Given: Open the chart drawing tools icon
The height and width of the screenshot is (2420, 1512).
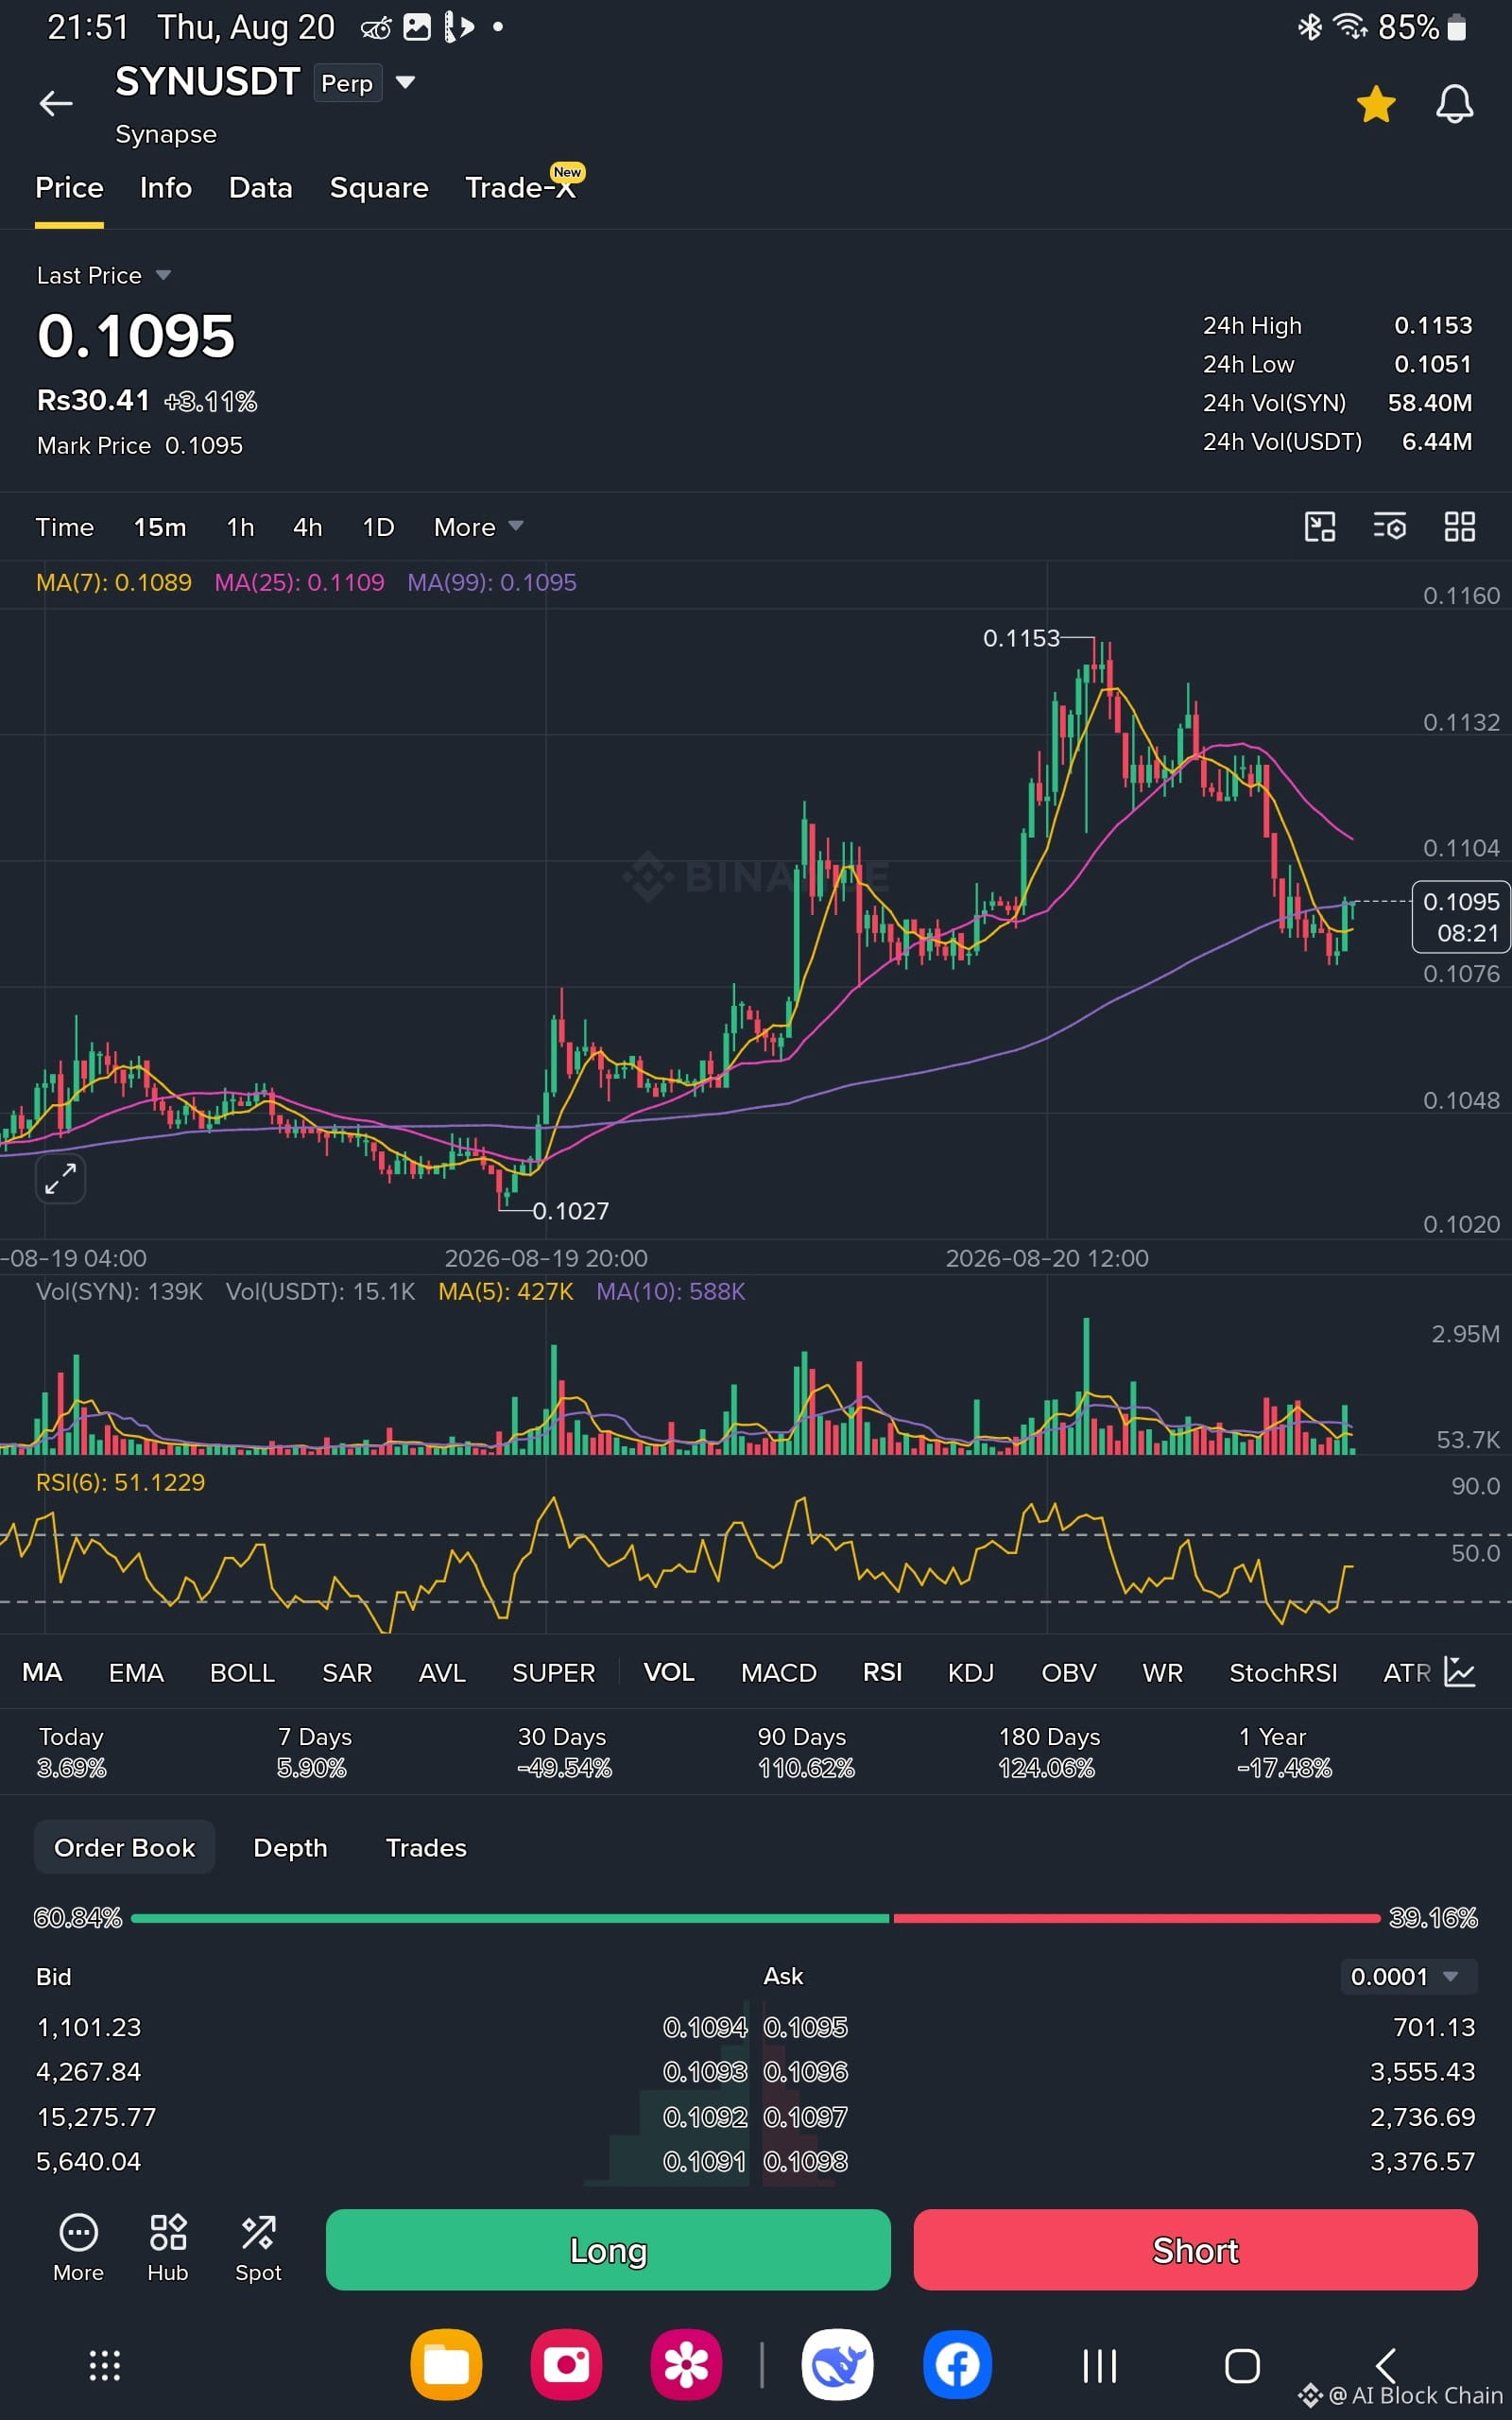Looking at the screenshot, I should tap(1320, 527).
